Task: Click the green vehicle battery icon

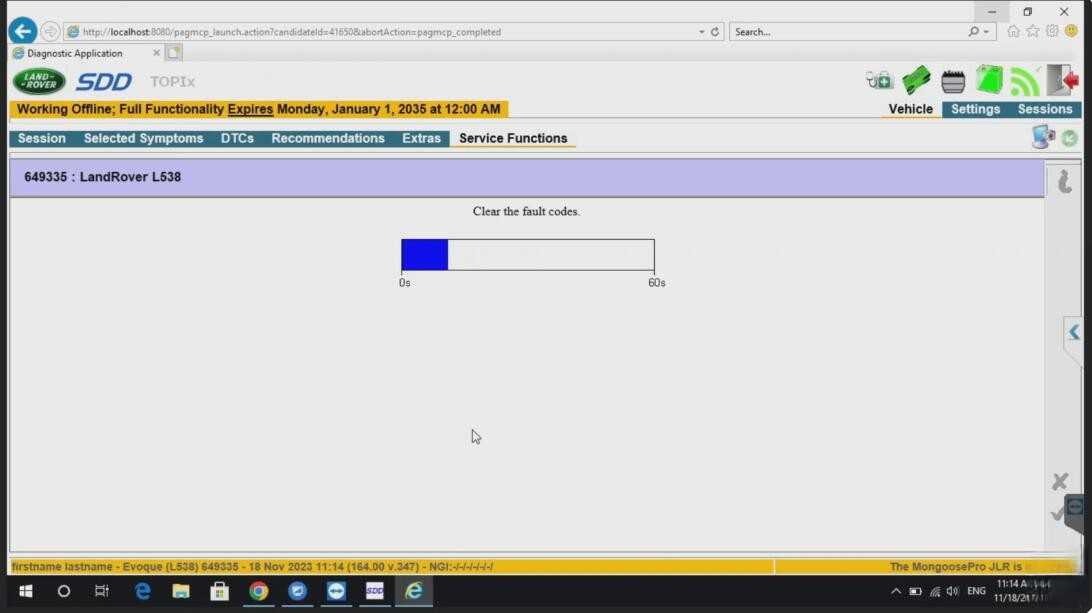Action: [x=989, y=80]
